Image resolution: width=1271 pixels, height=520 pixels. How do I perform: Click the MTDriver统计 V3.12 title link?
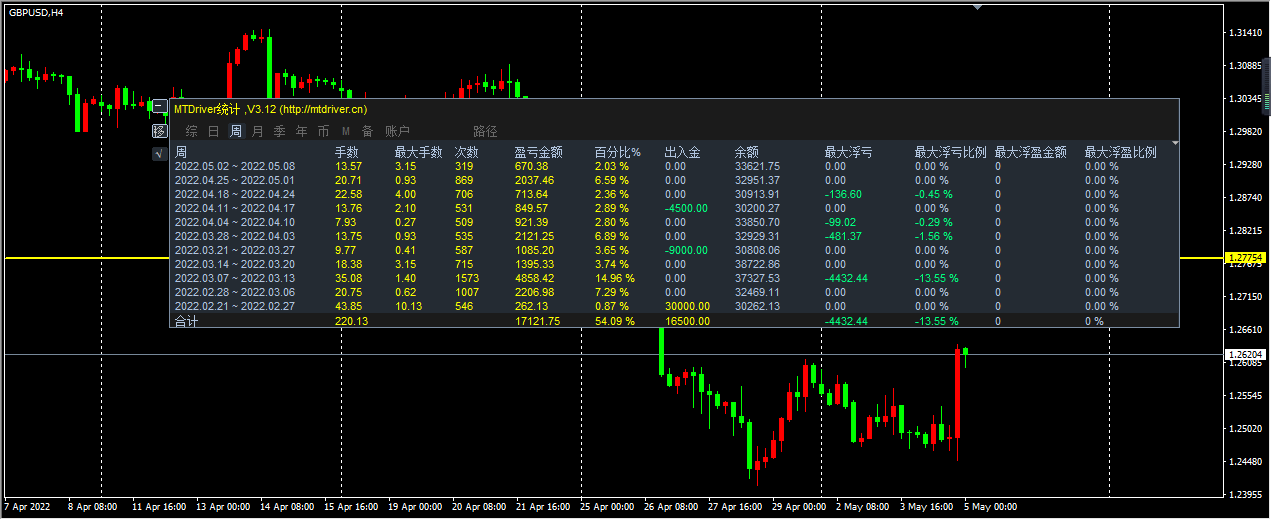pyautogui.click(x=270, y=108)
